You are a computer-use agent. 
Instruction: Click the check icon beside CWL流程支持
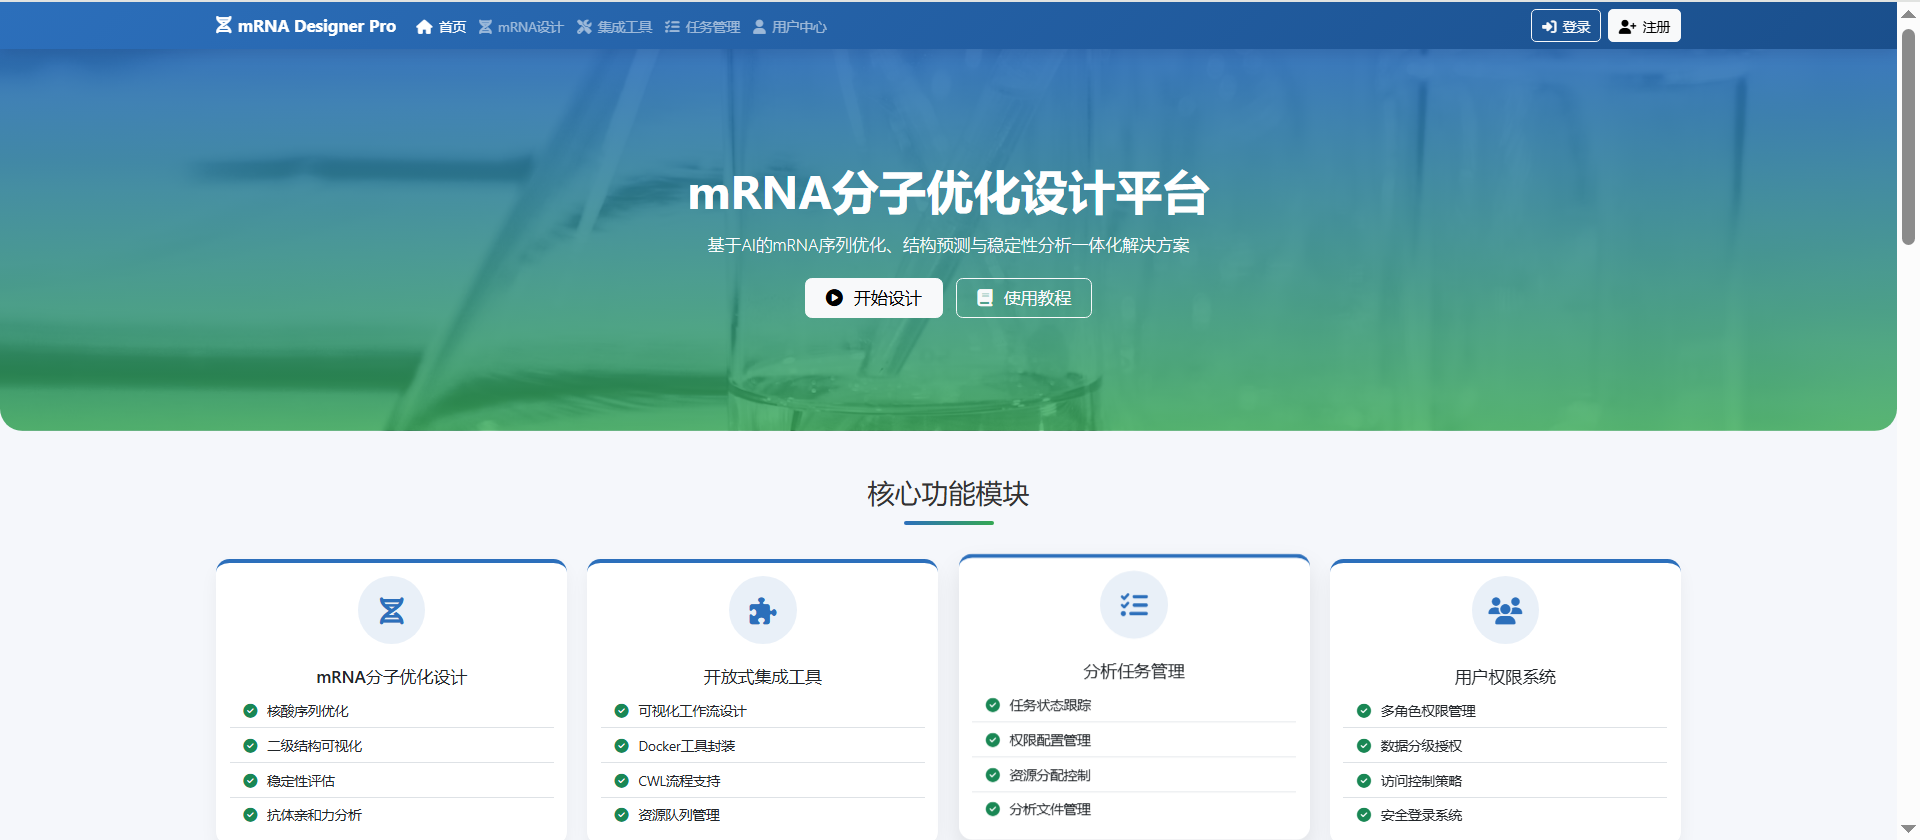[x=621, y=781]
